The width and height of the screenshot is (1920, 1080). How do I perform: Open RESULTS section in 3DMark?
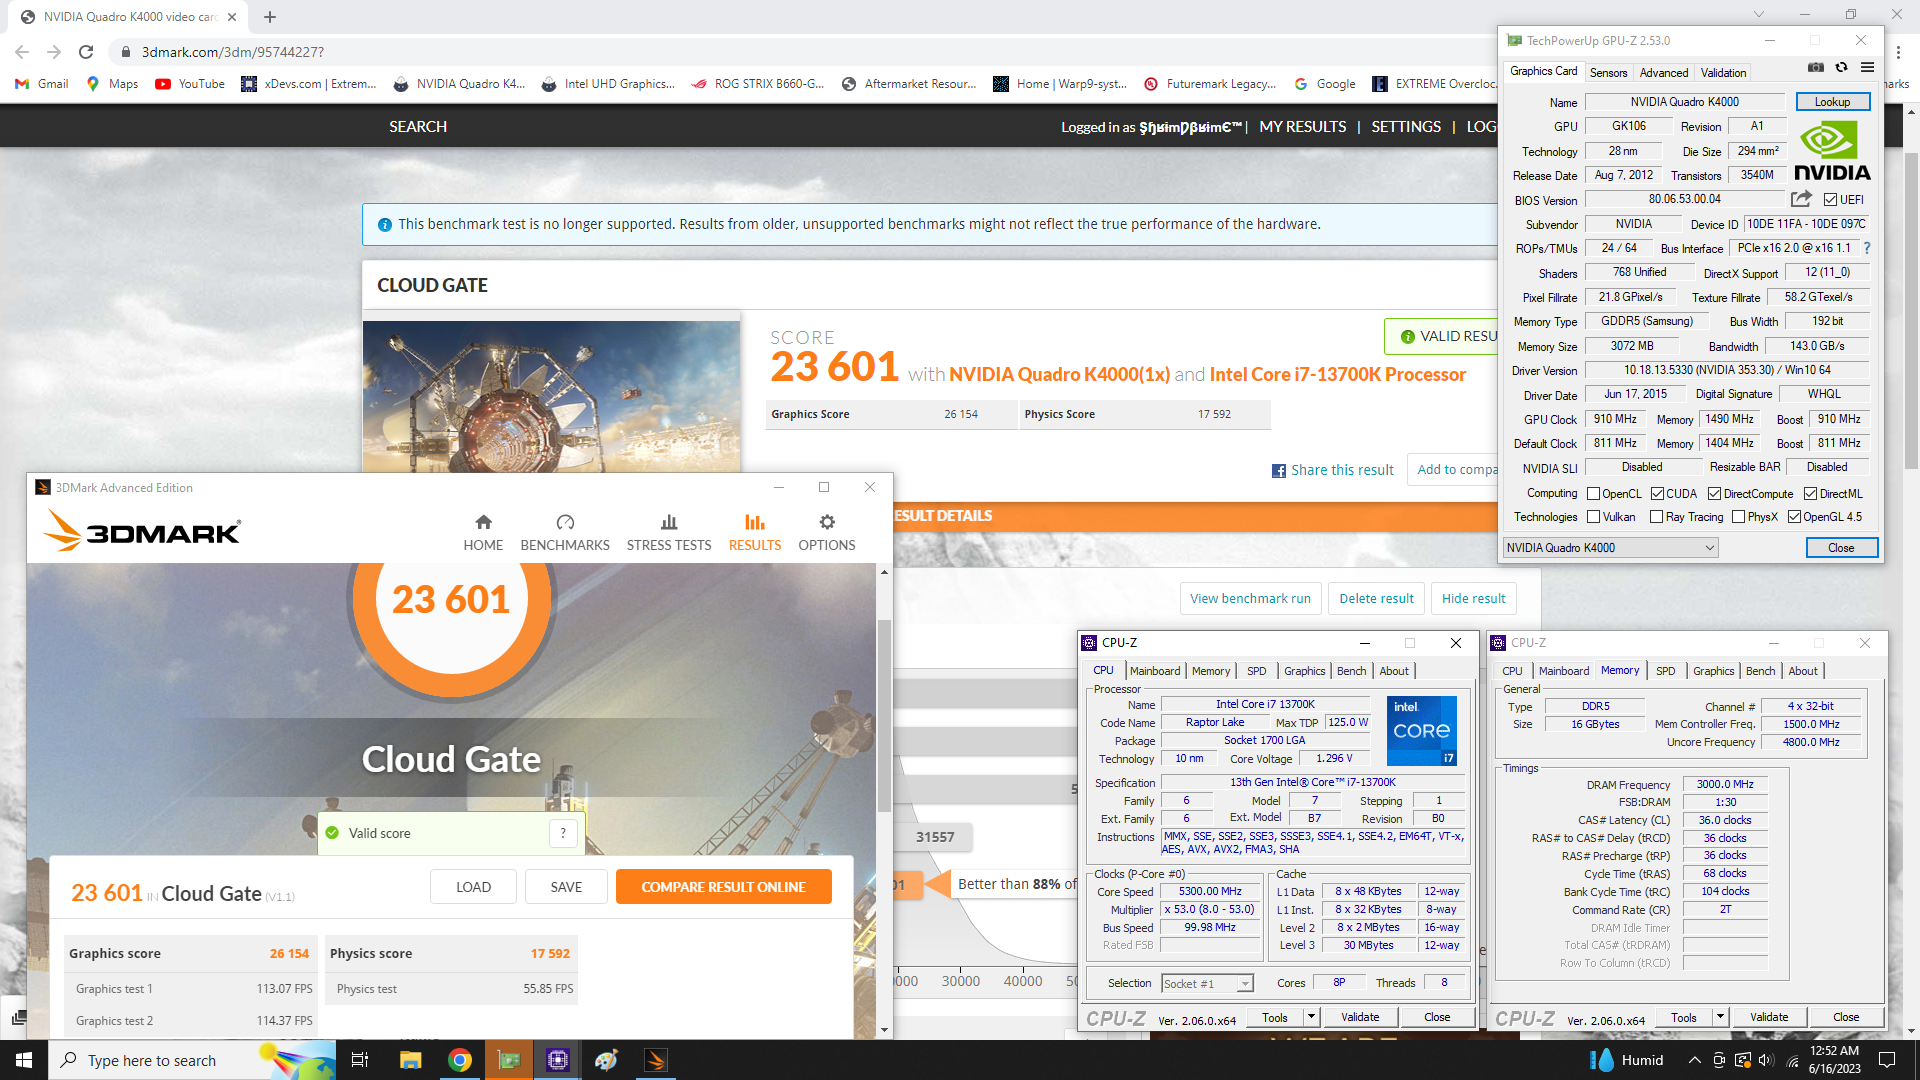[x=755, y=532]
